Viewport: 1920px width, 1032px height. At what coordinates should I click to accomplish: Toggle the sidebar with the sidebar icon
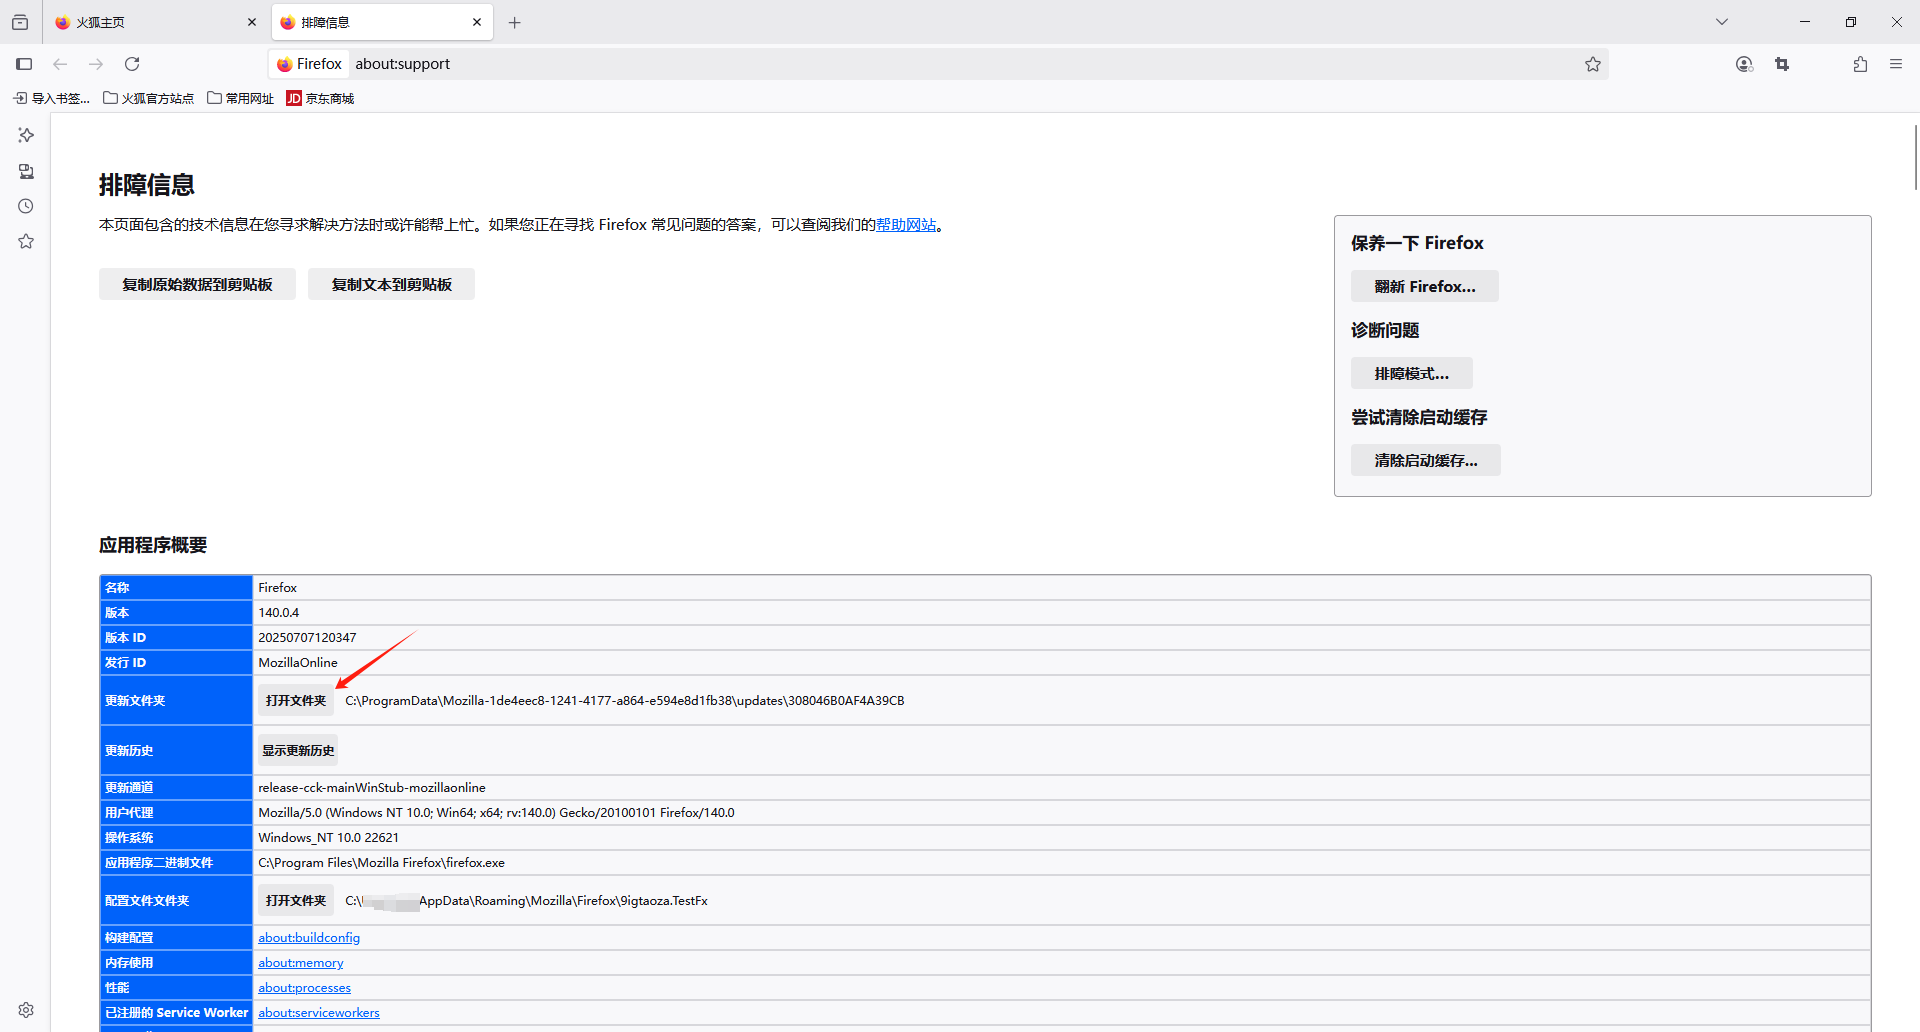point(24,64)
